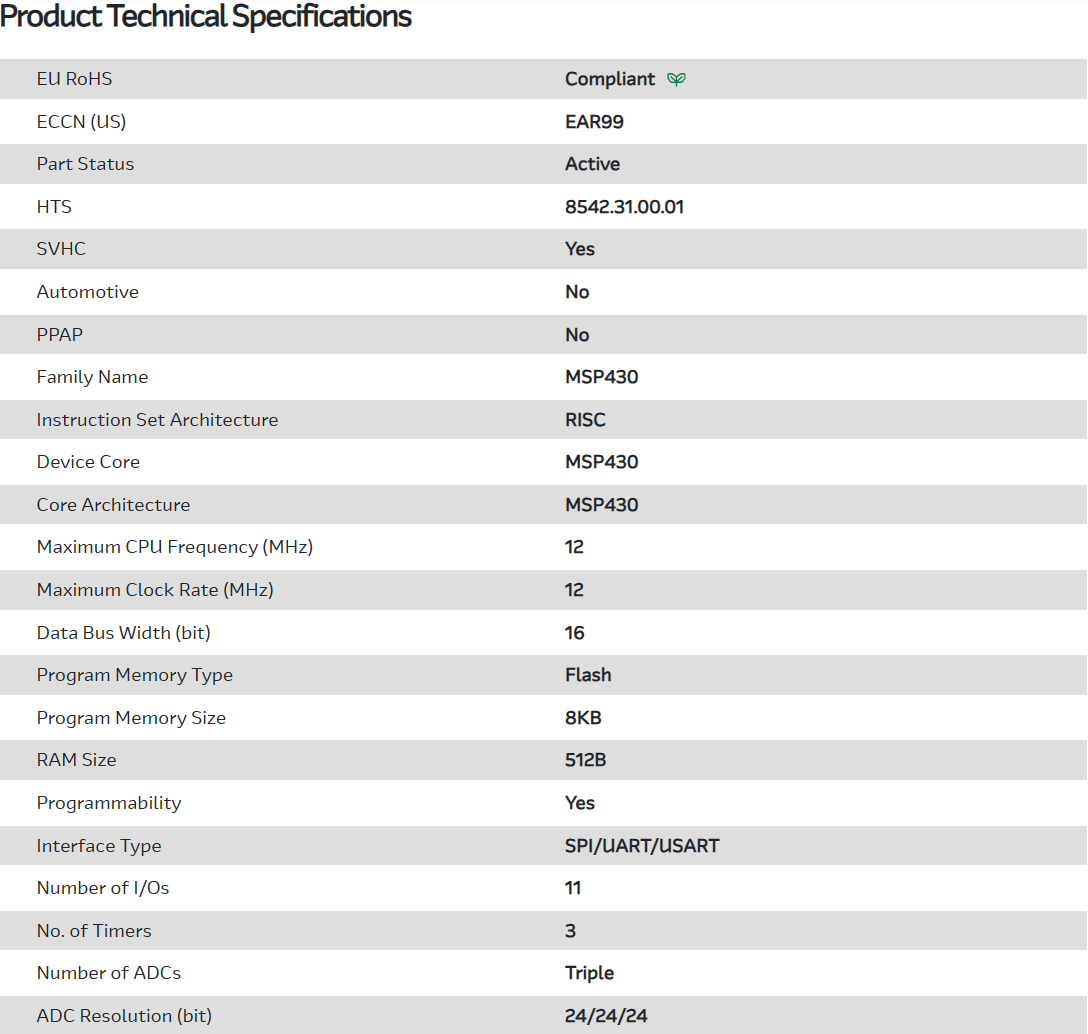Viewport: 1088px width, 1034px height.
Task: Click the EAR99 ECCN value
Action: pos(594,122)
